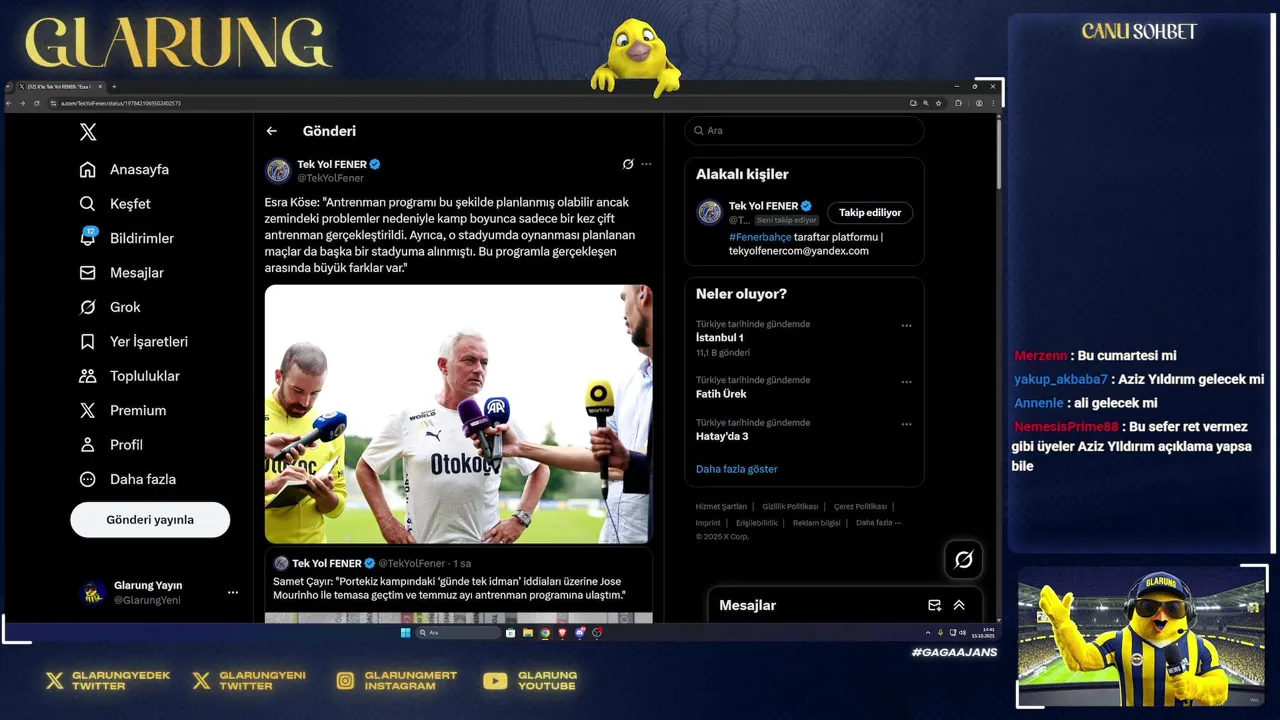Viewport: 1280px width, 720px height.
Task: Click the Ara search field on X
Action: (x=804, y=131)
